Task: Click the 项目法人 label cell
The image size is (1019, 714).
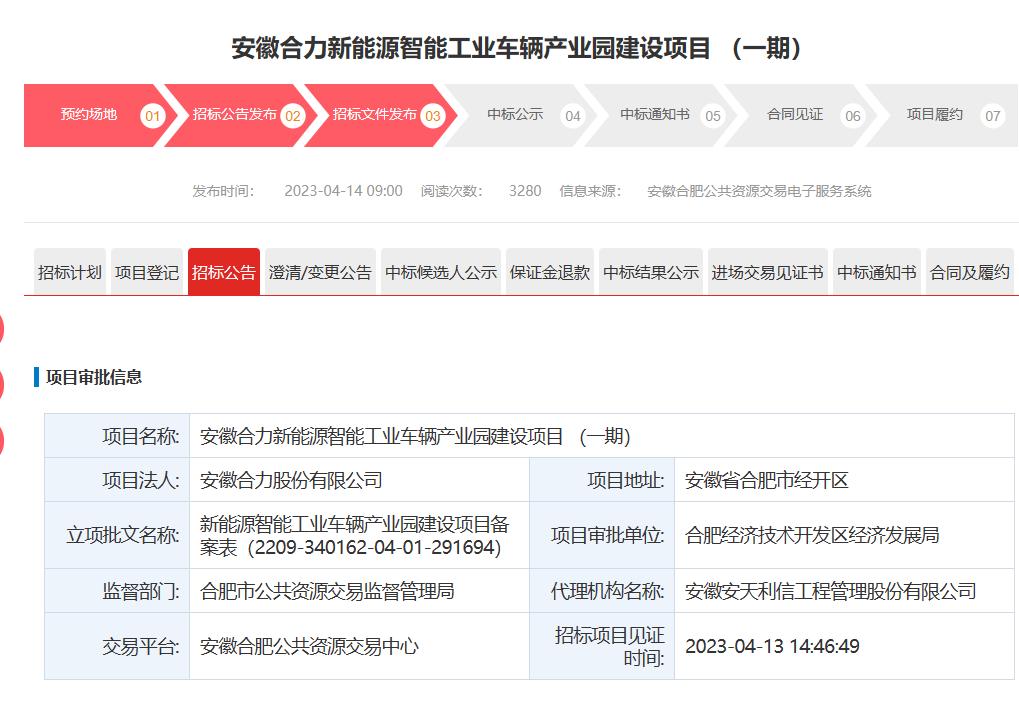Action: pos(117,480)
